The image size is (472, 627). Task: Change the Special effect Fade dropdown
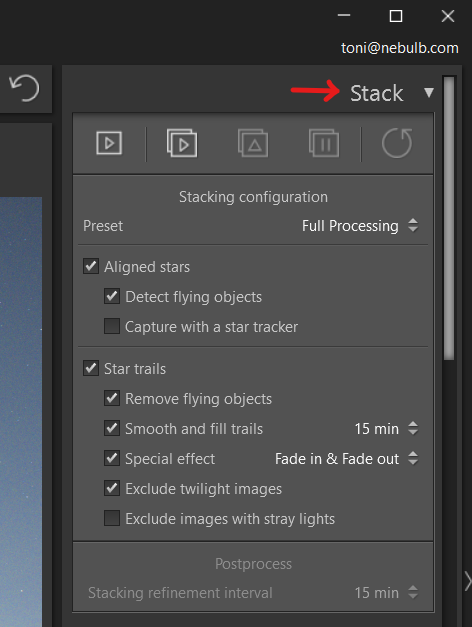346,459
